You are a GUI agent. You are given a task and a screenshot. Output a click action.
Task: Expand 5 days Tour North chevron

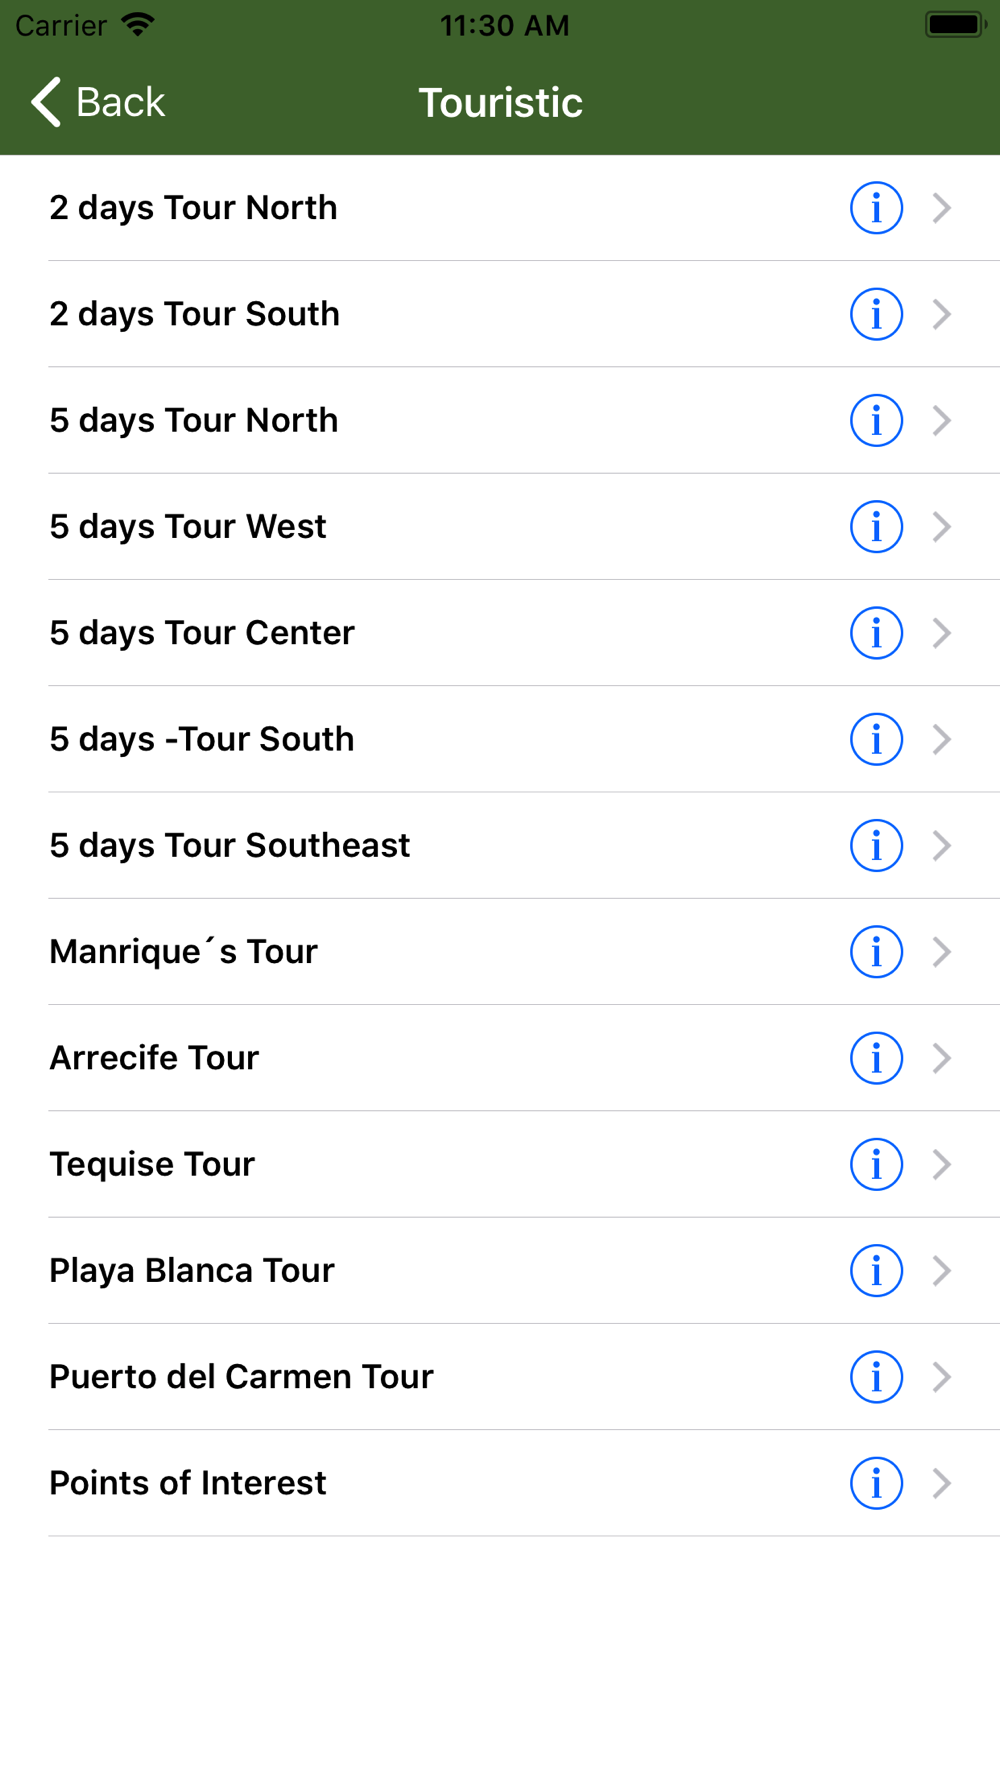941,421
